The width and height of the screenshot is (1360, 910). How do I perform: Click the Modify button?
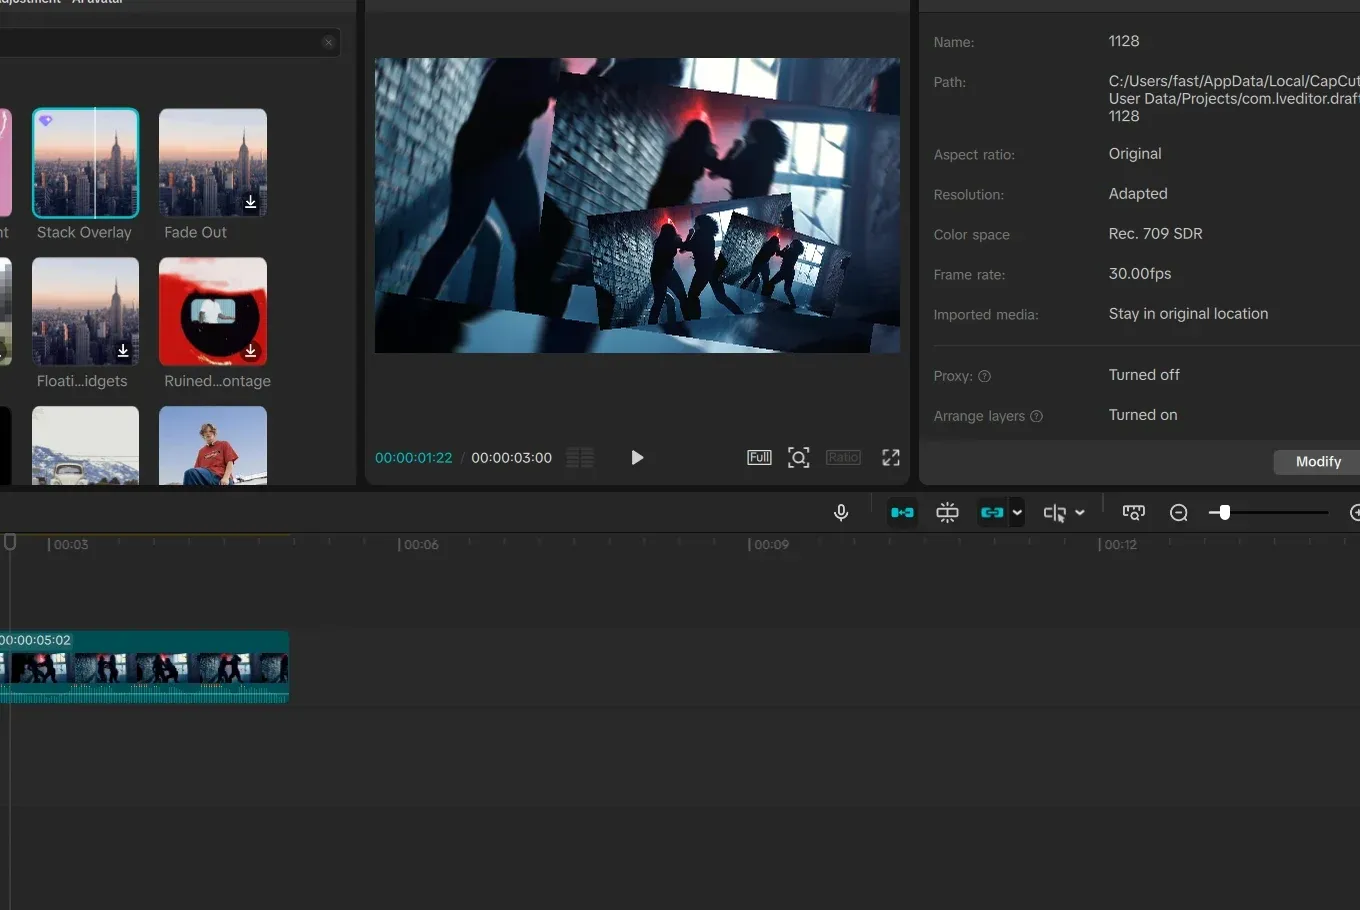[1318, 462]
